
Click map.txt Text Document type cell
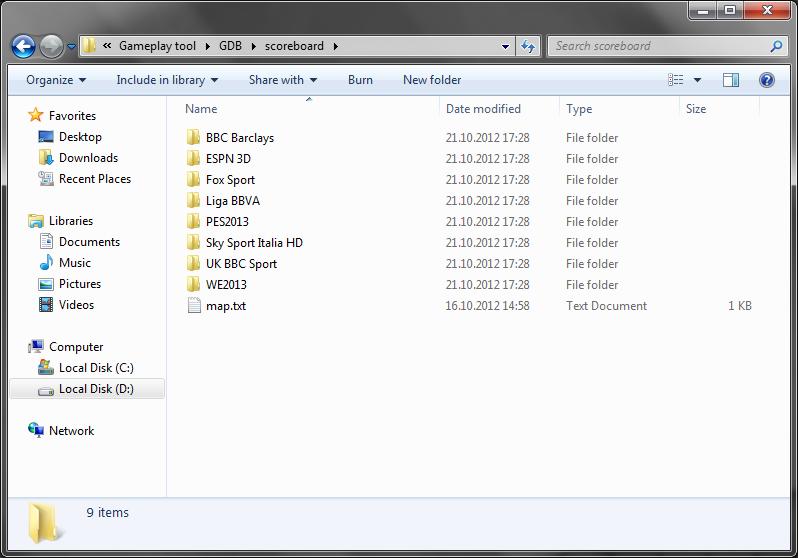[x=606, y=305]
